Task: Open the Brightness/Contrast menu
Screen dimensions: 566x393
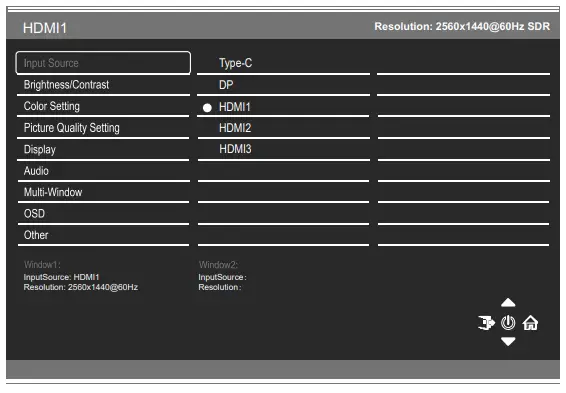Action: click(103, 85)
